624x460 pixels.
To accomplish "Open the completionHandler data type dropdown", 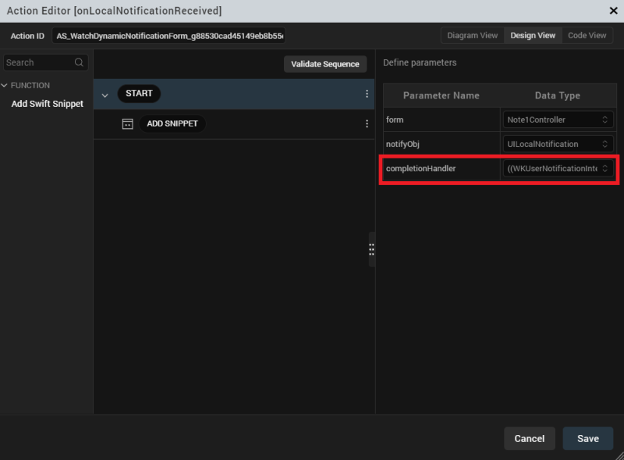I will pyautogui.click(x=558, y=169).
